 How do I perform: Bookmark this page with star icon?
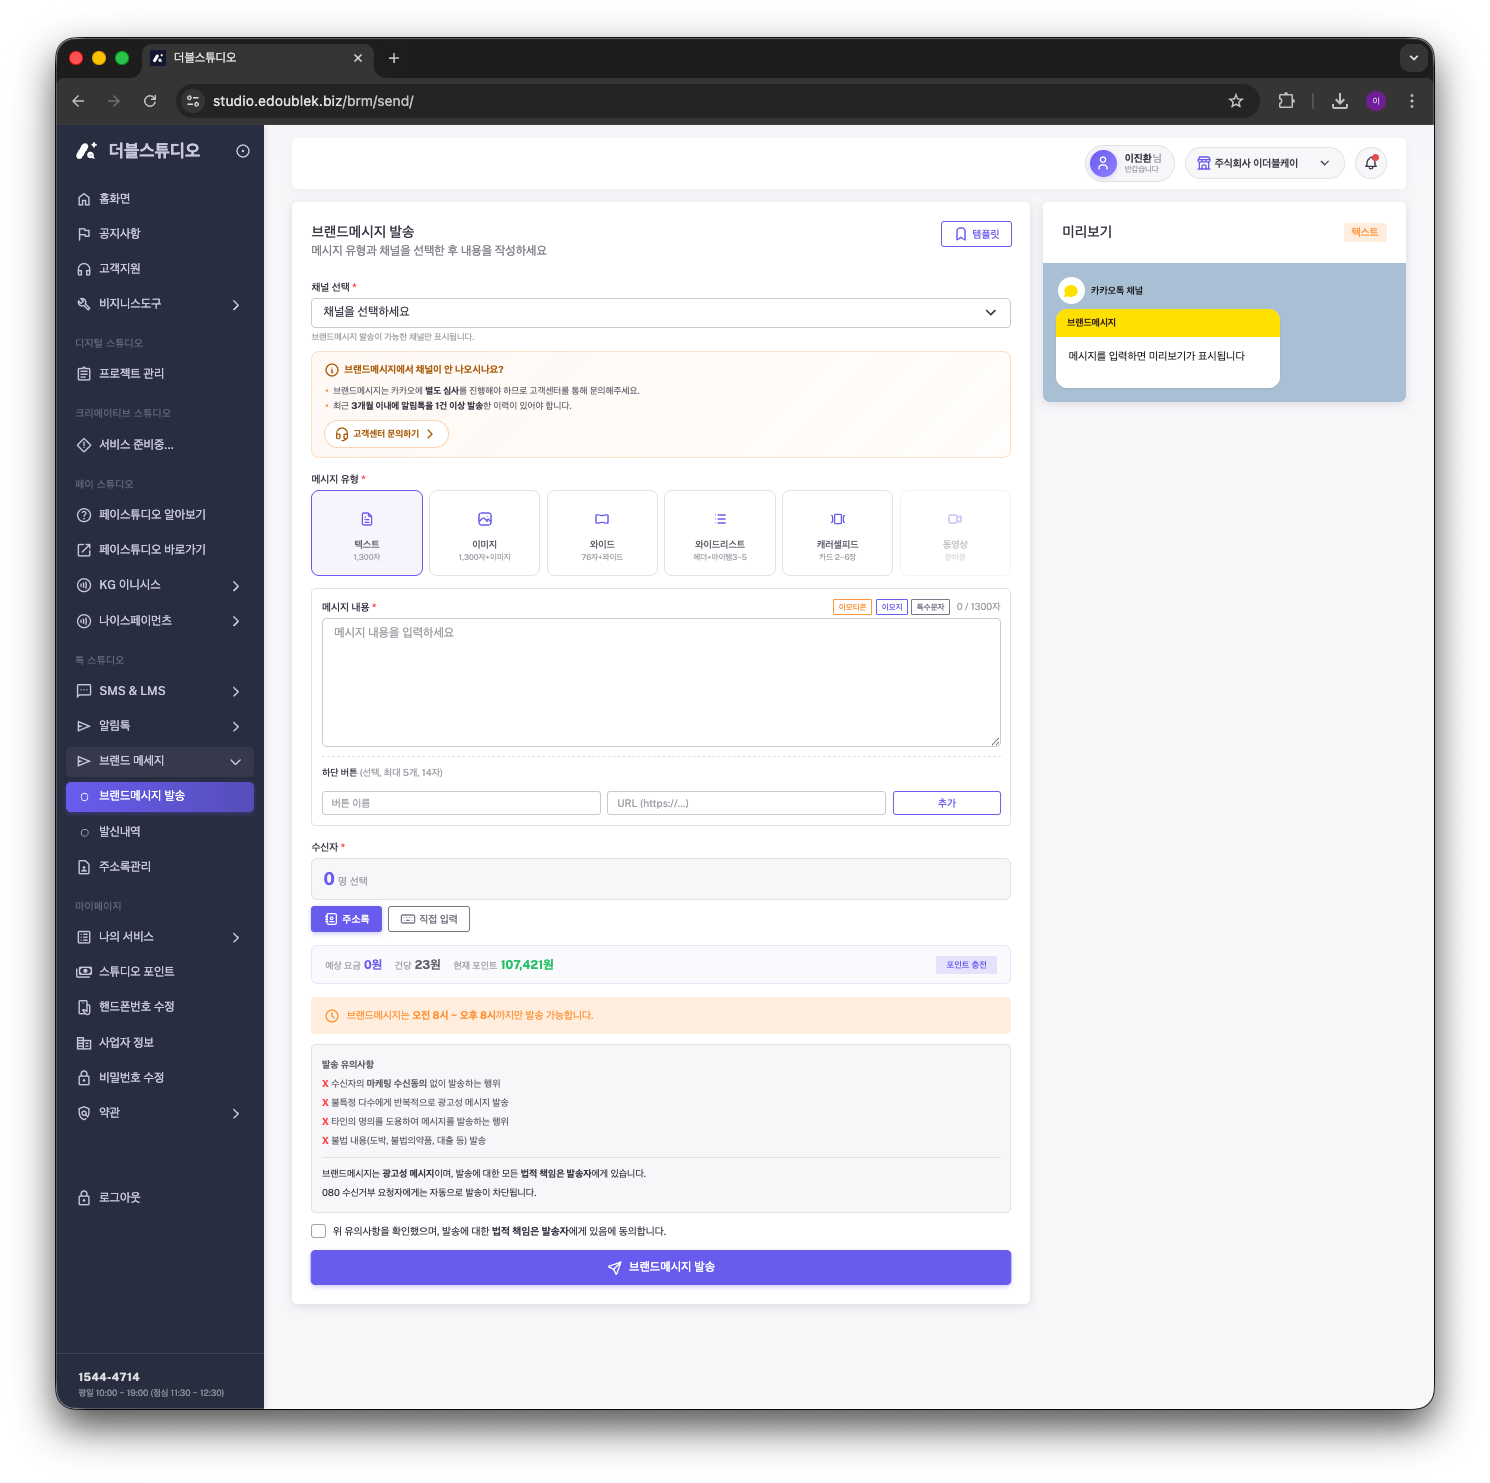tap(1236, 101)
